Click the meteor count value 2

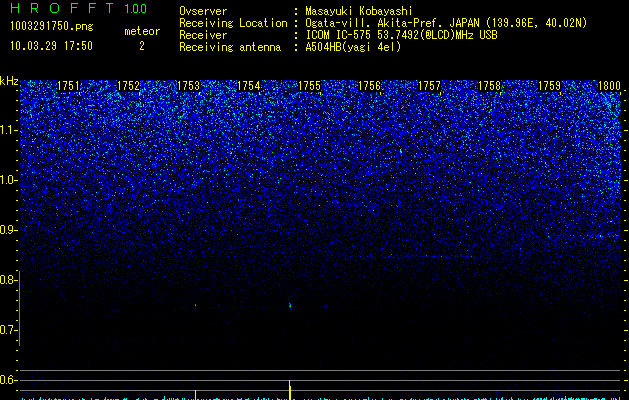[142, 46]
